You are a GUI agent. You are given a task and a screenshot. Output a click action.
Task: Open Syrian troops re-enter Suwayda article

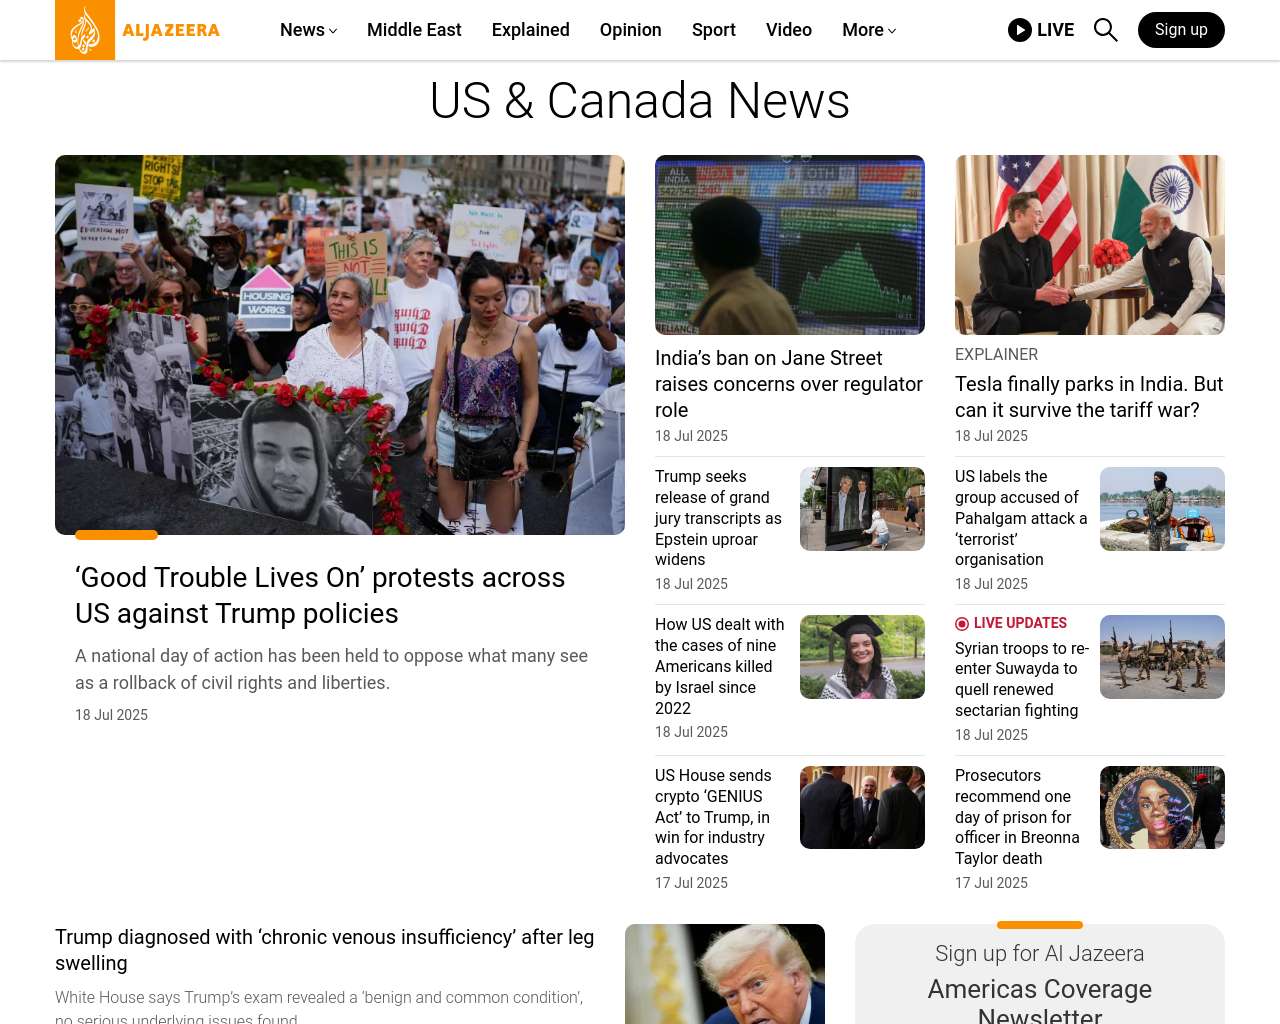[x=1022, y=679]
